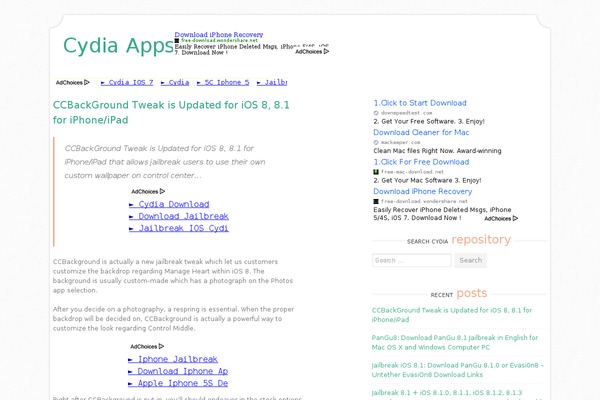Click the free-mac-download.net favicon

pos(376,172)
